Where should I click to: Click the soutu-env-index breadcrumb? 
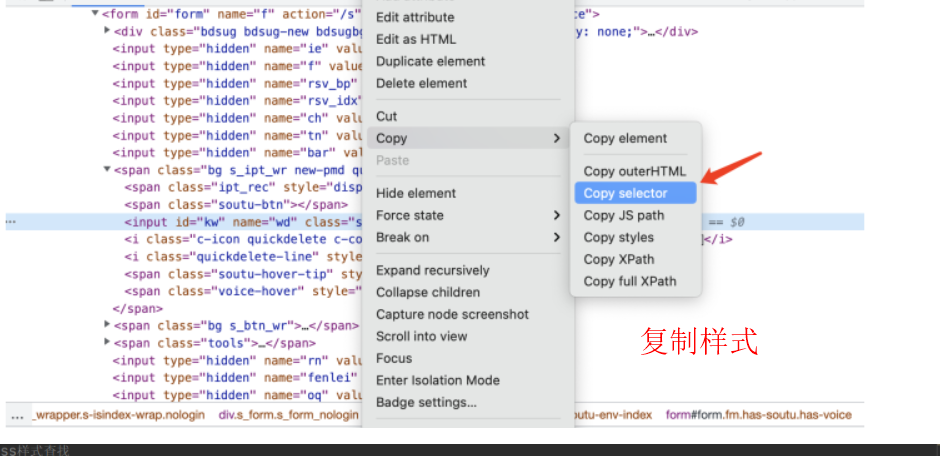pos(613,415)
